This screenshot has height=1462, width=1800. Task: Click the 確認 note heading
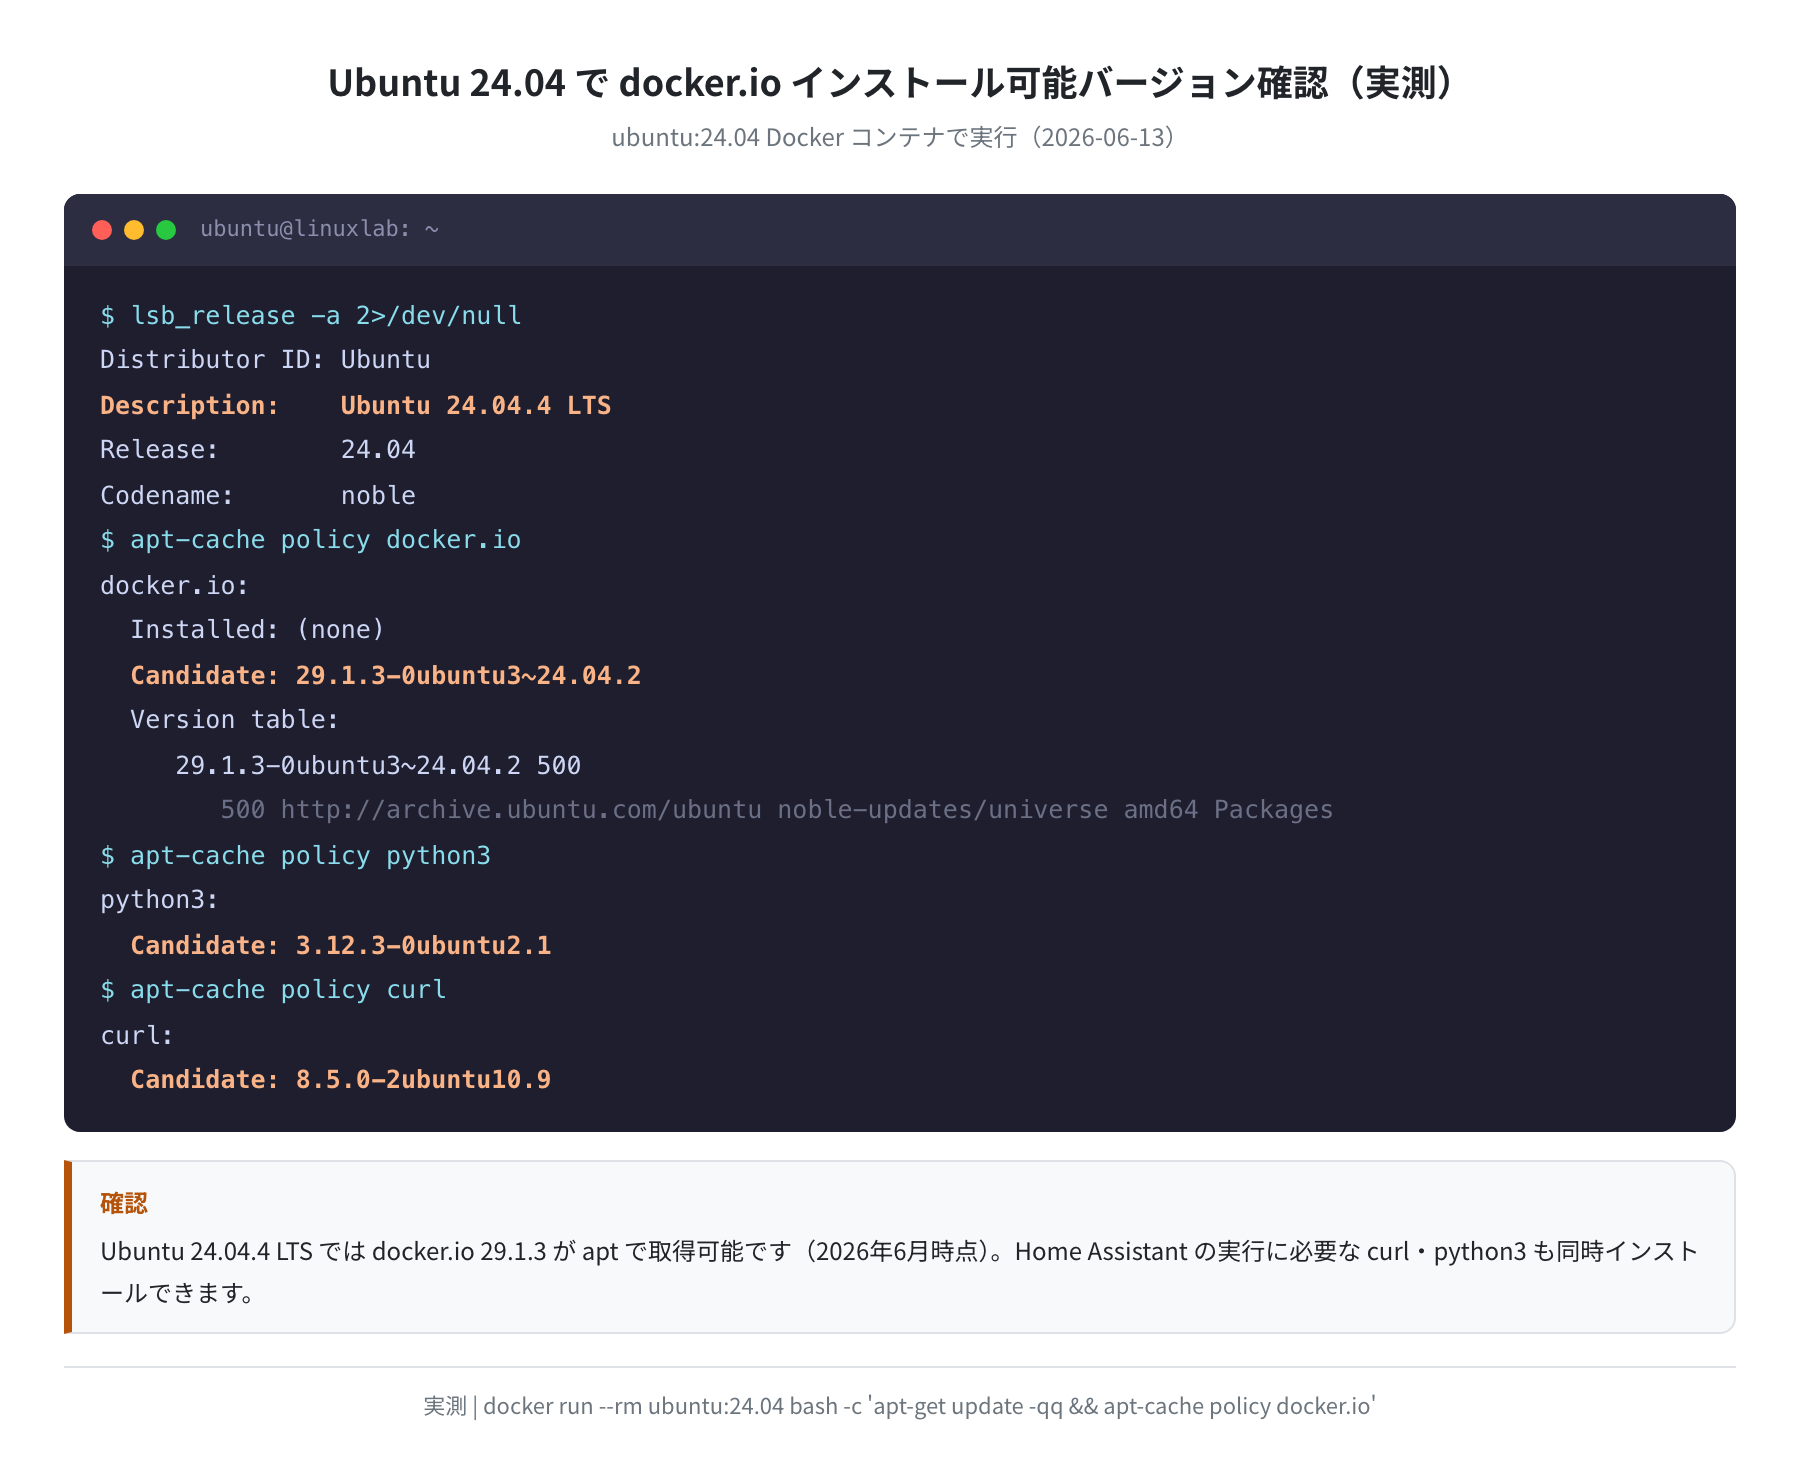click(124, 1203)
